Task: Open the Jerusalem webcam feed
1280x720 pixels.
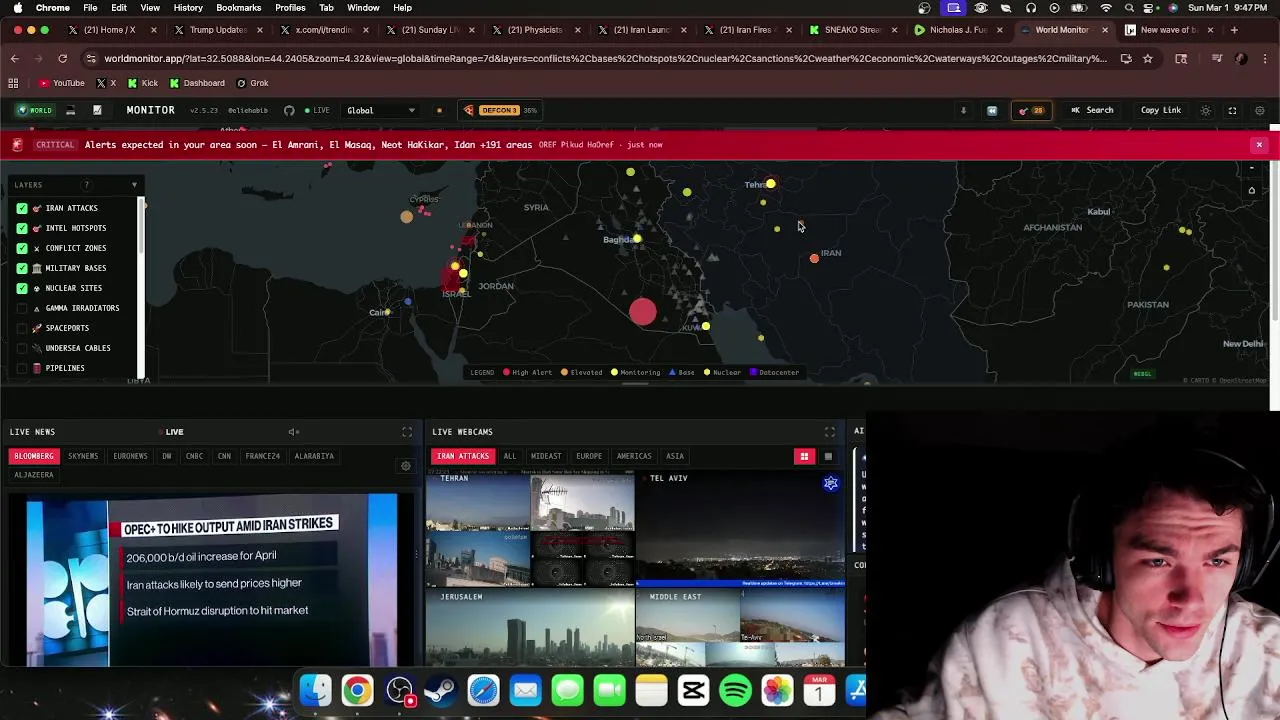Action: point(530,629)
